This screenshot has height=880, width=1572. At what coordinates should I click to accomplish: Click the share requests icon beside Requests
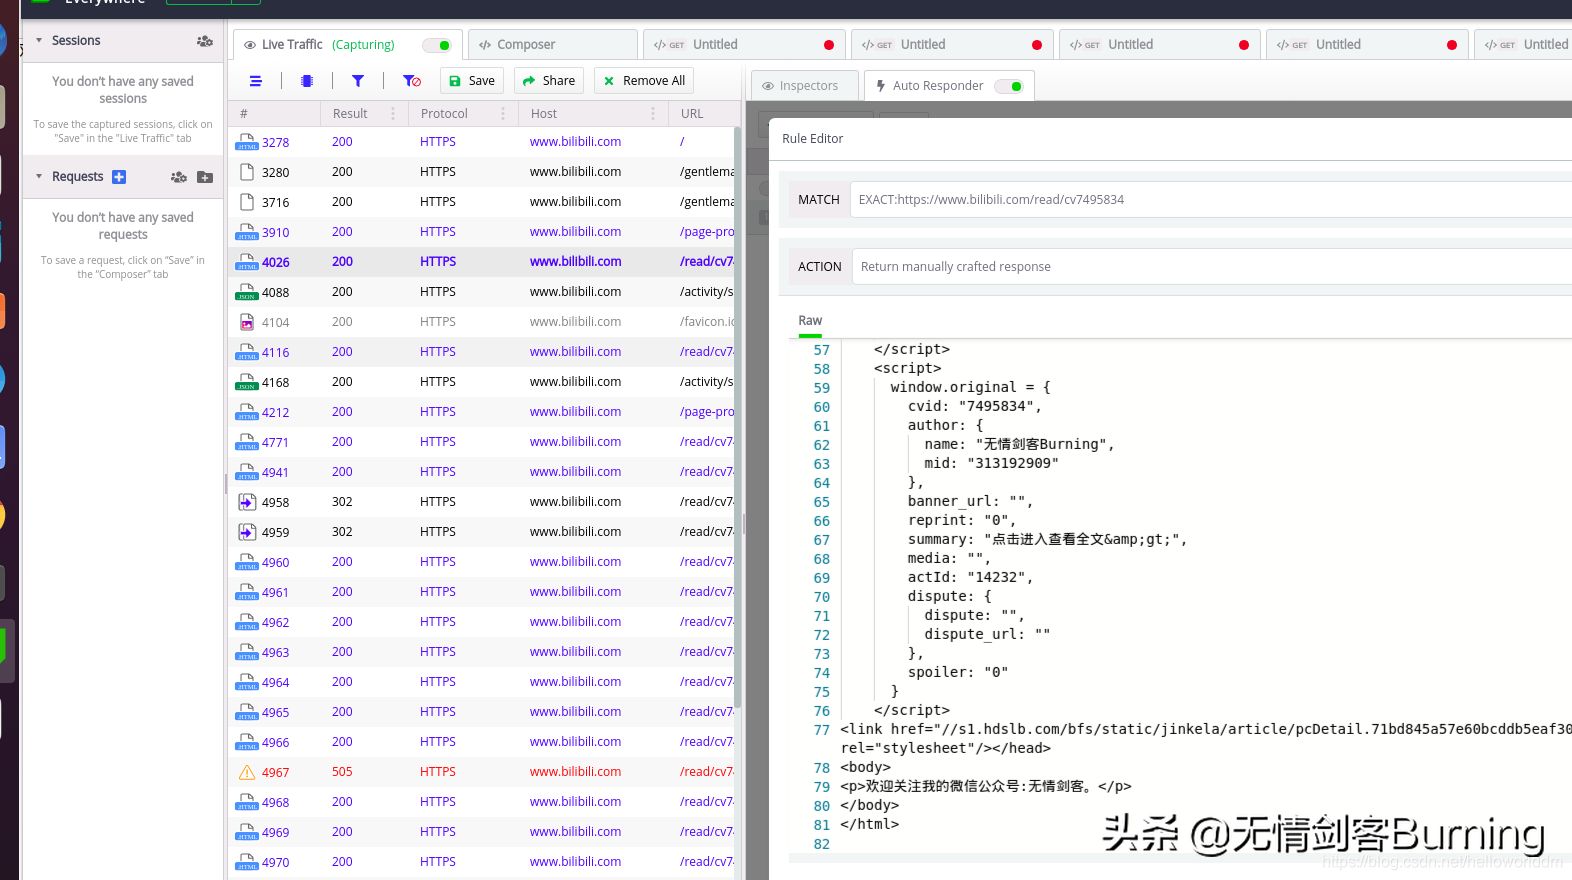[179, 177]
